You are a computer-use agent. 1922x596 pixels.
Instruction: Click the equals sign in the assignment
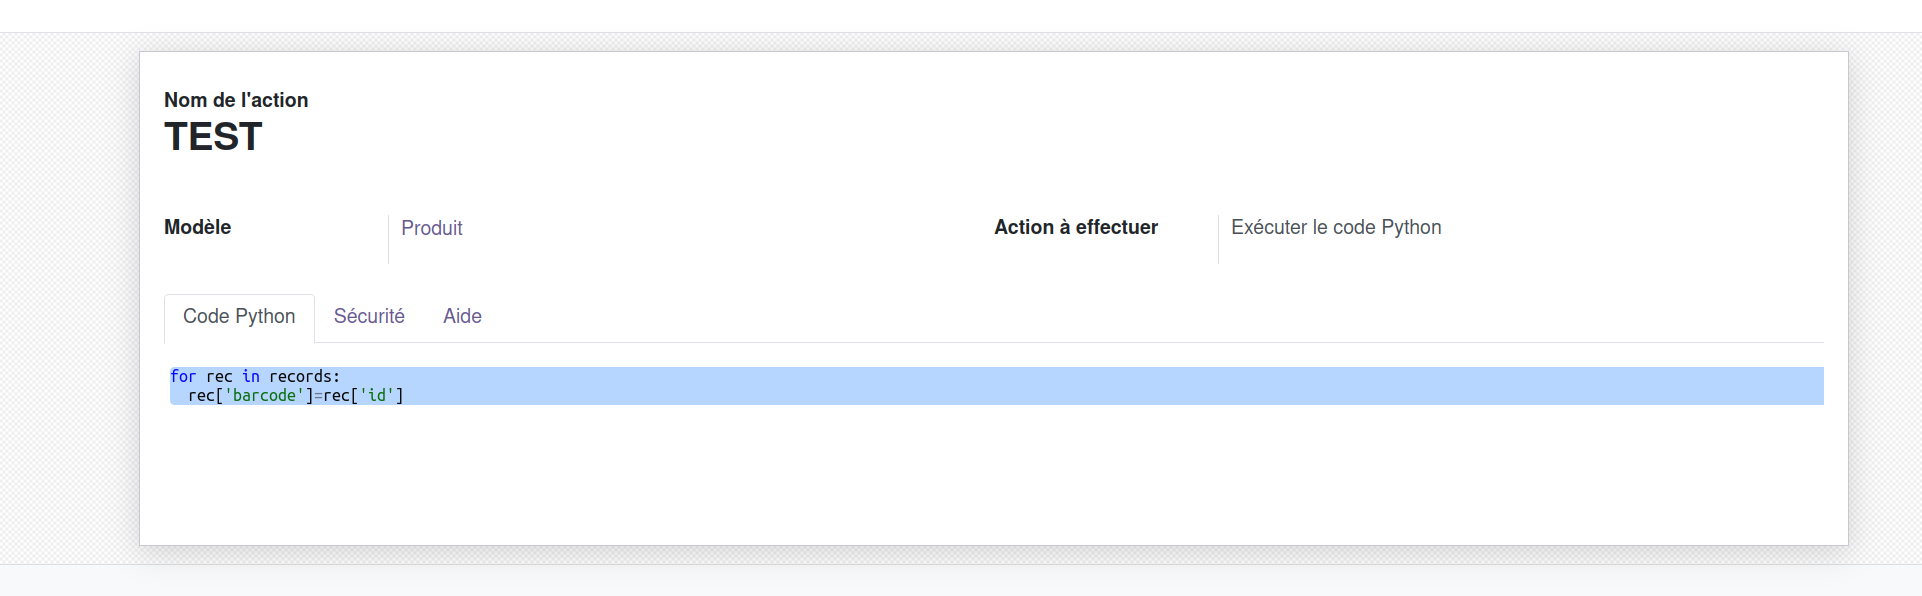pos(318,396)
